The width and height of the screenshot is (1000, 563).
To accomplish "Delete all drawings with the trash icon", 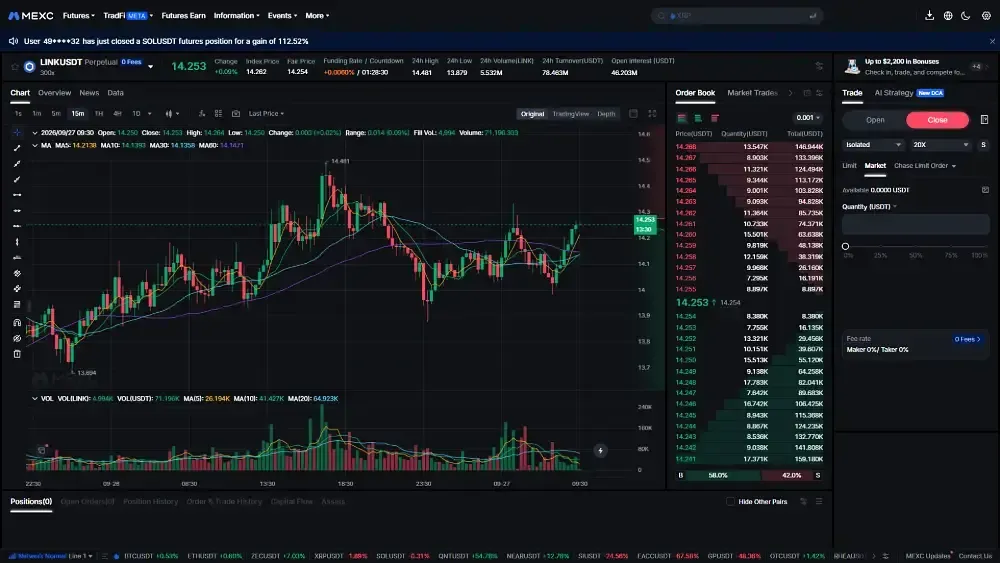I will pos(17,354).
